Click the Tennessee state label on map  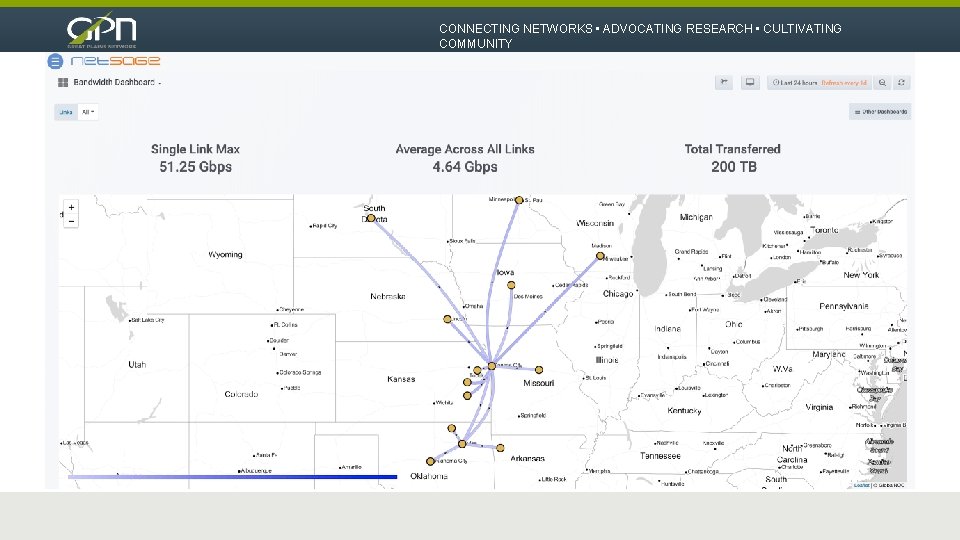click(x=660, y=456)
